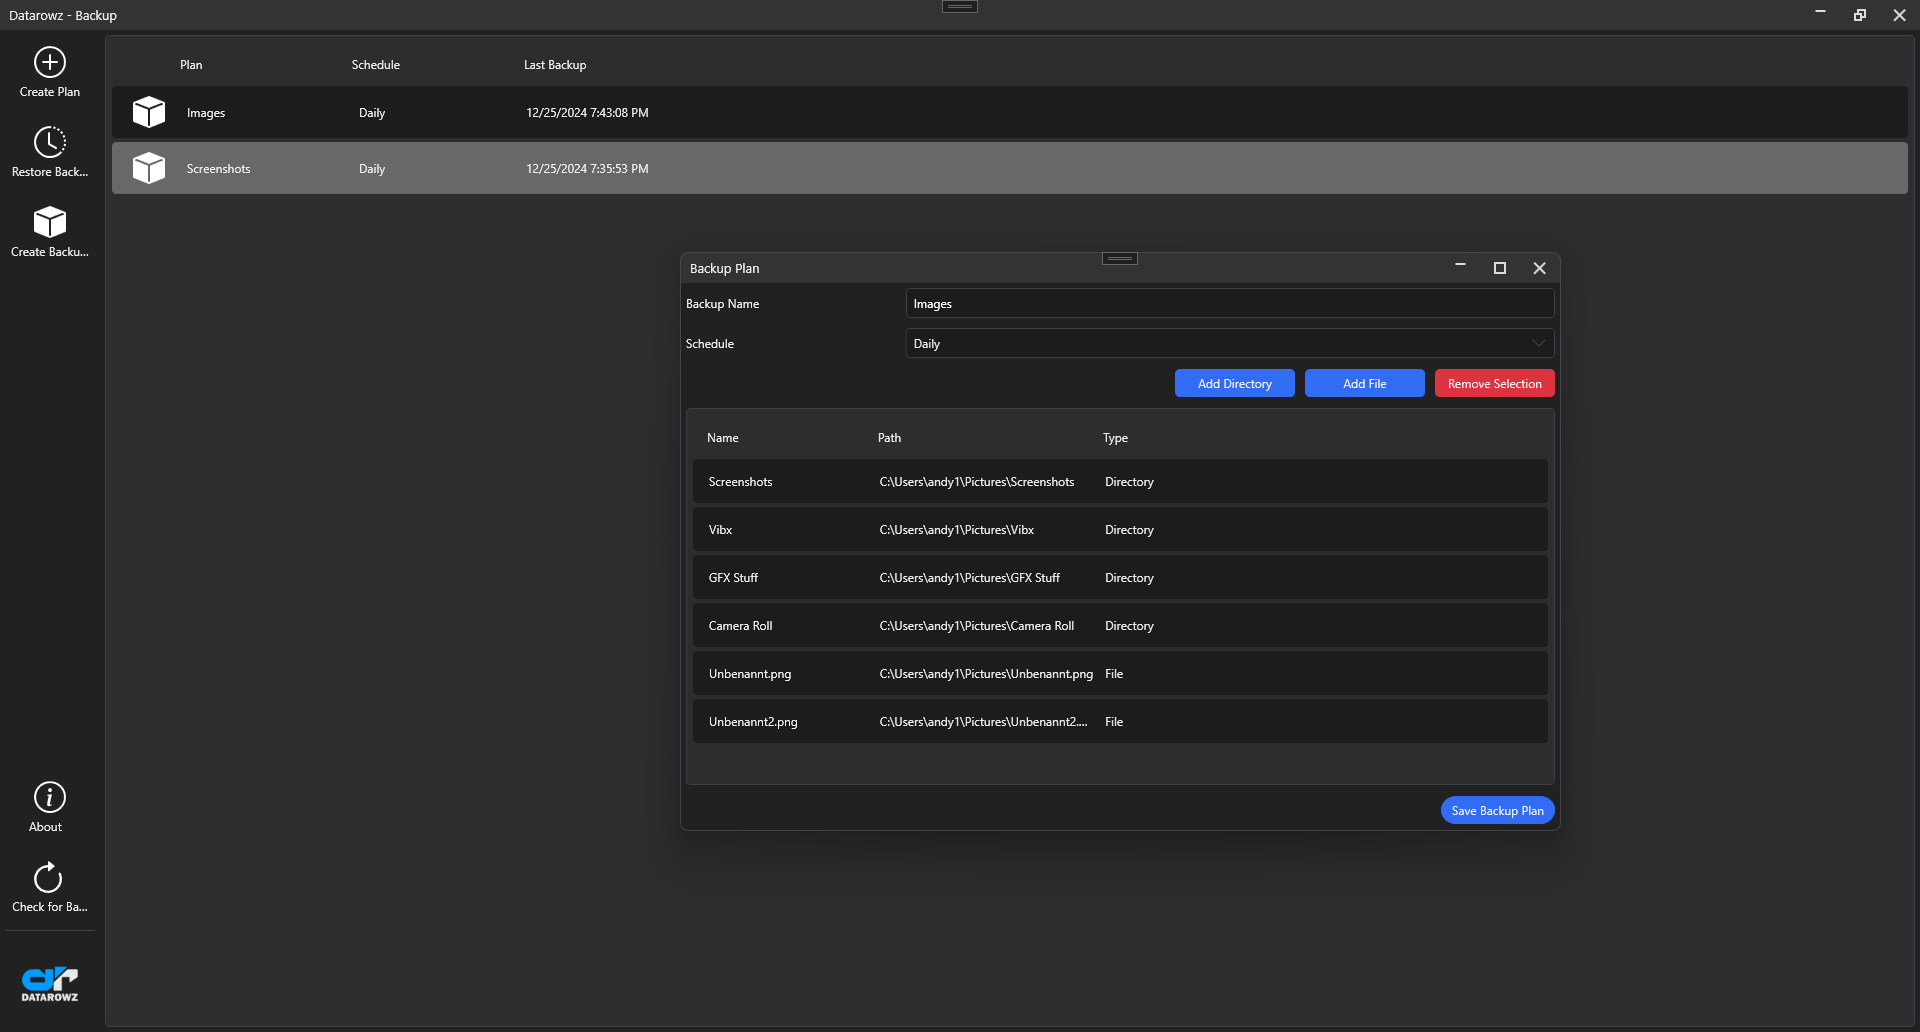The width and height of the screenshot is (1920, 1032).
Task: Click the Check for Backups refresh icon
Action: click(x=48, y=877)
